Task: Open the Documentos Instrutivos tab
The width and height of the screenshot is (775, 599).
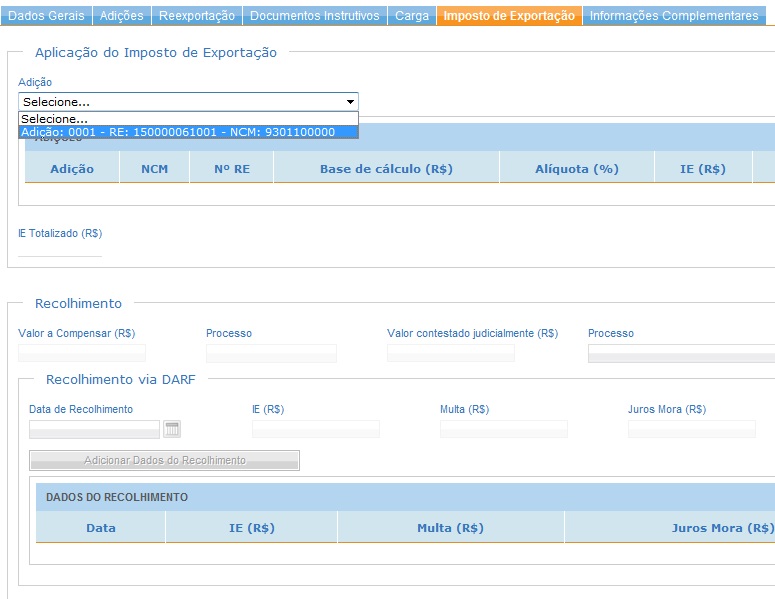Action: 314,16
